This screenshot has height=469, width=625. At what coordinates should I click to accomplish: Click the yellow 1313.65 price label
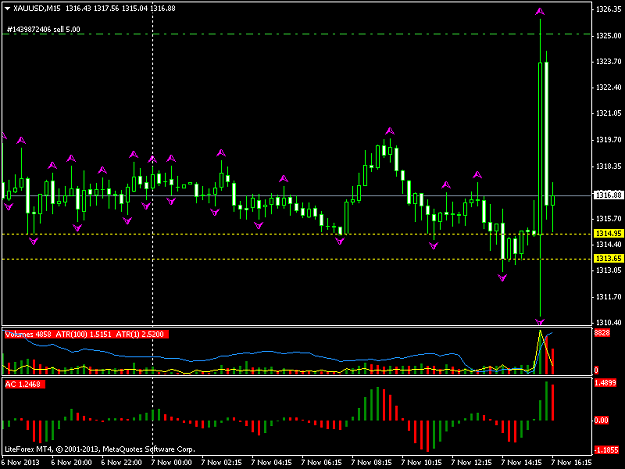(x=608, y=259)
